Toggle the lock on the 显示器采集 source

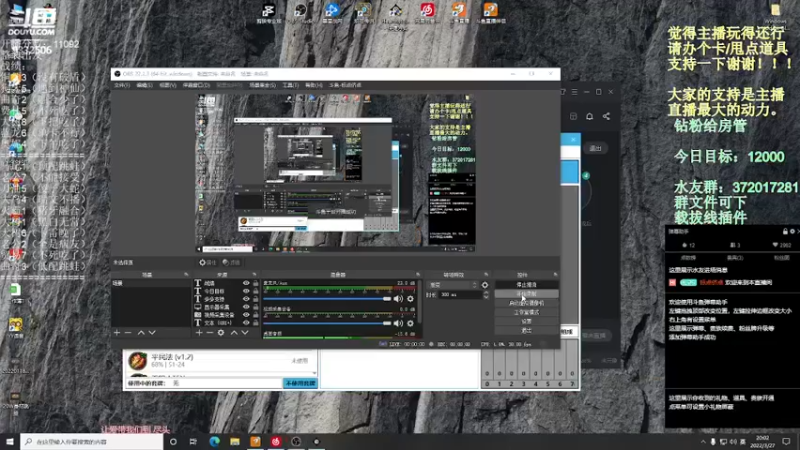(256, 307)
